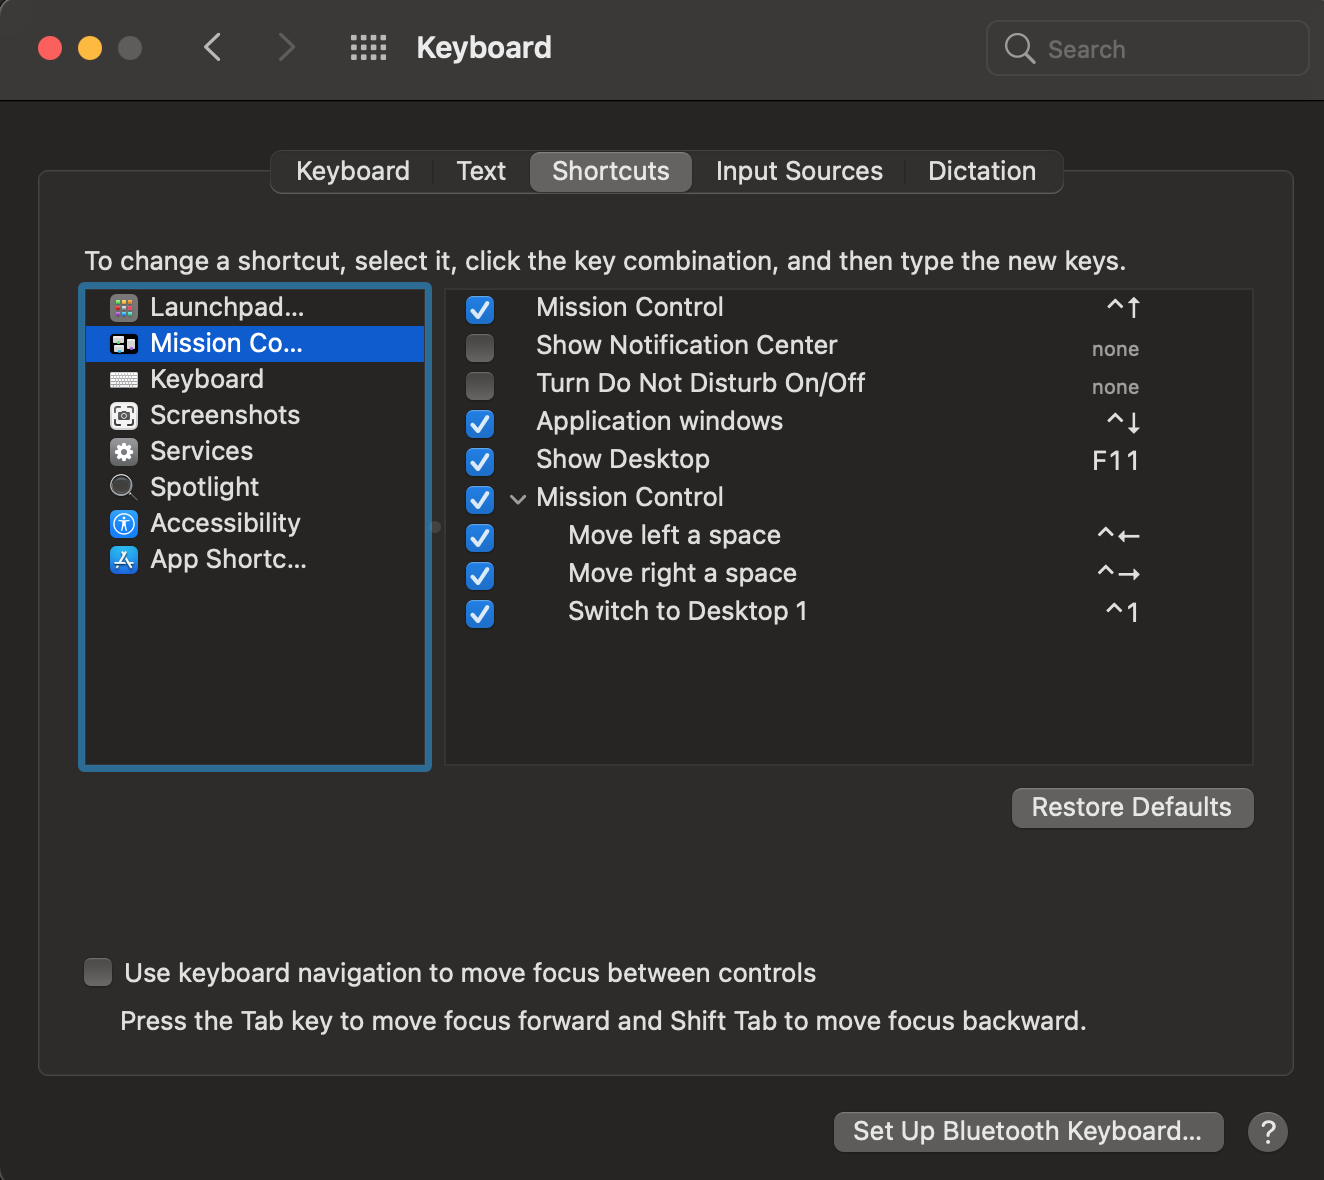Click the Keyboard category icon in sidebar

[124, 380]
